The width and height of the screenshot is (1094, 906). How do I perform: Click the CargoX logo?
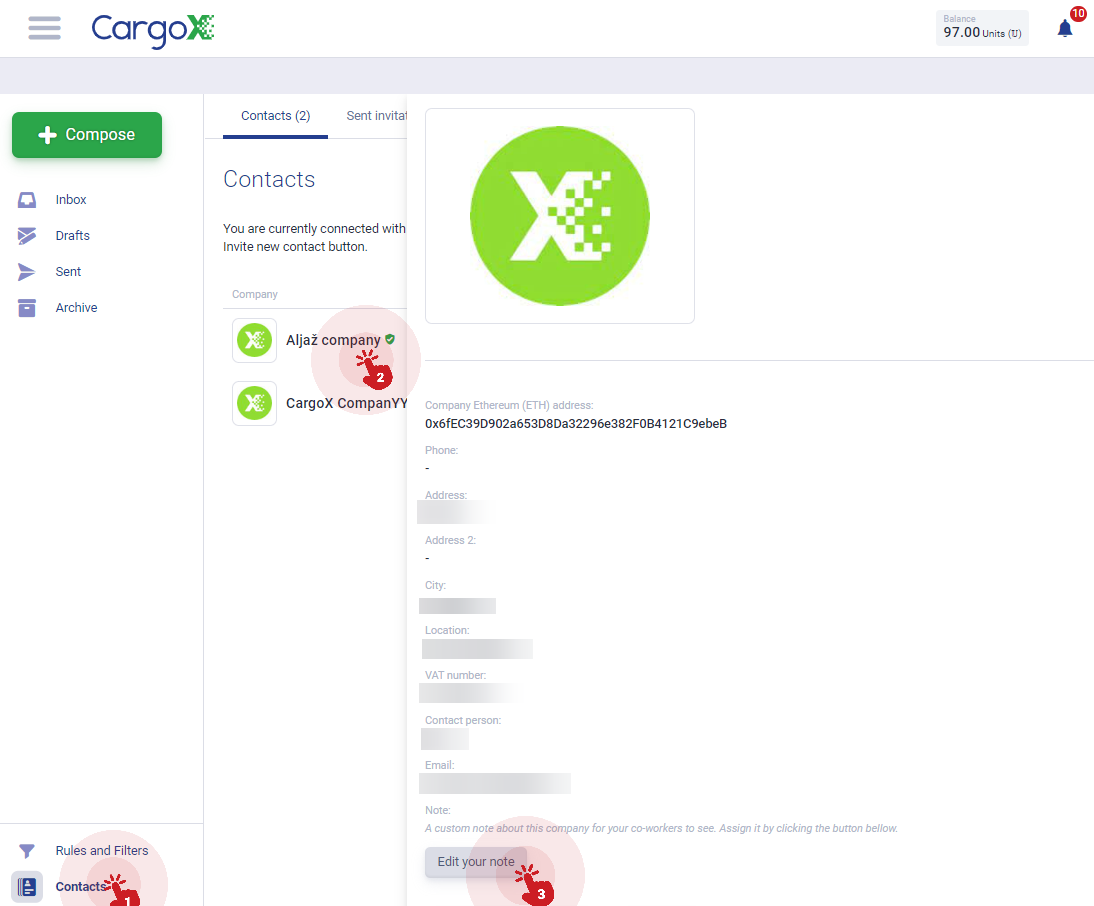153,30
